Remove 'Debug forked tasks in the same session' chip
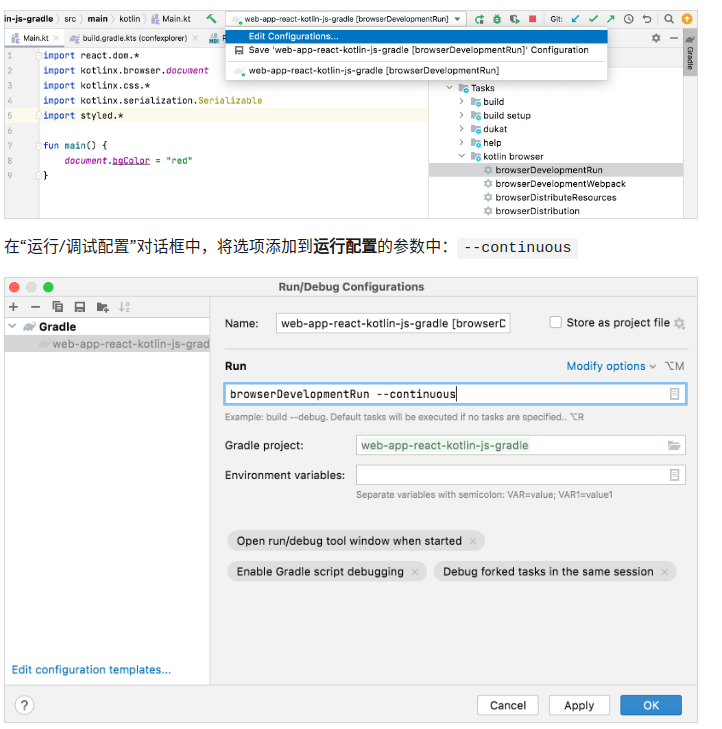Image resolution: width=722 pixels, height=729 pixels. [x=665, y=572]
